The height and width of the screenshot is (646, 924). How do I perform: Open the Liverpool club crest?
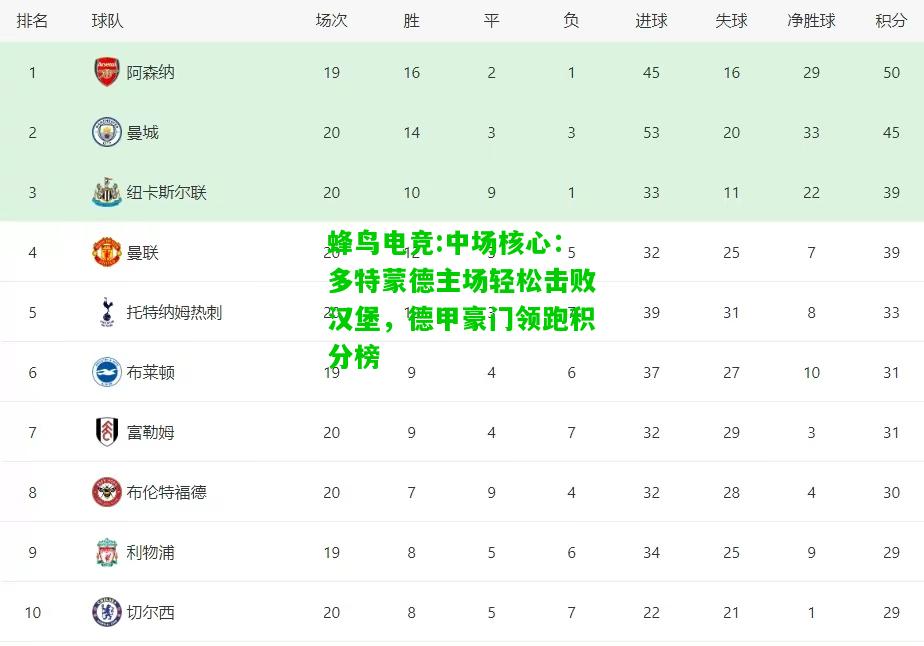point(107,552)
